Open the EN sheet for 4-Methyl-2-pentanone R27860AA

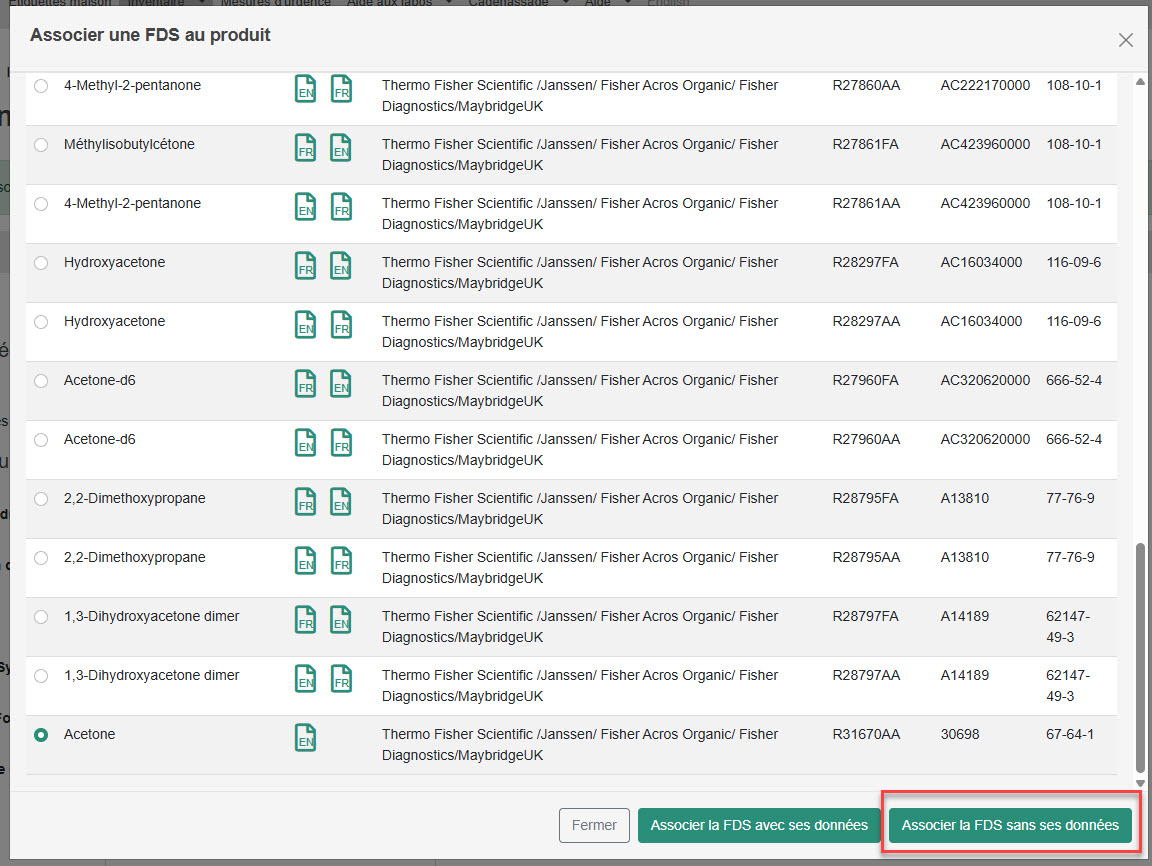click(x=305, y=88)
